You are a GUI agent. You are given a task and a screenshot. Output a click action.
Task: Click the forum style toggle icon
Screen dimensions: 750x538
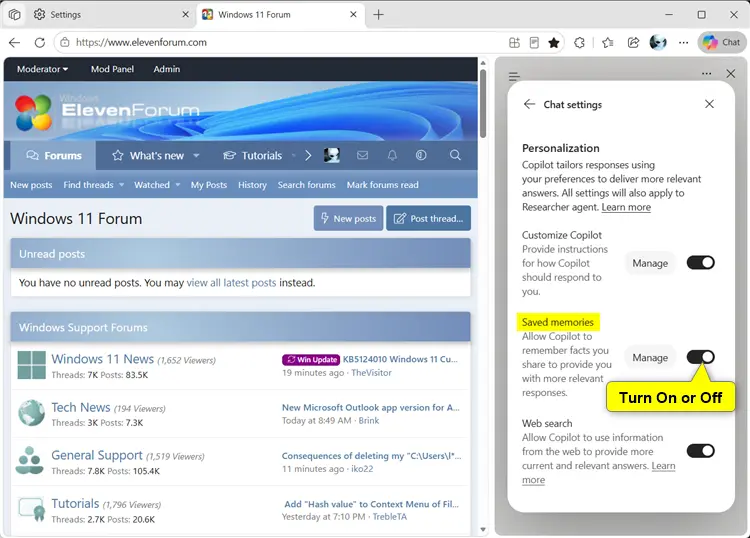coord(421,155)
